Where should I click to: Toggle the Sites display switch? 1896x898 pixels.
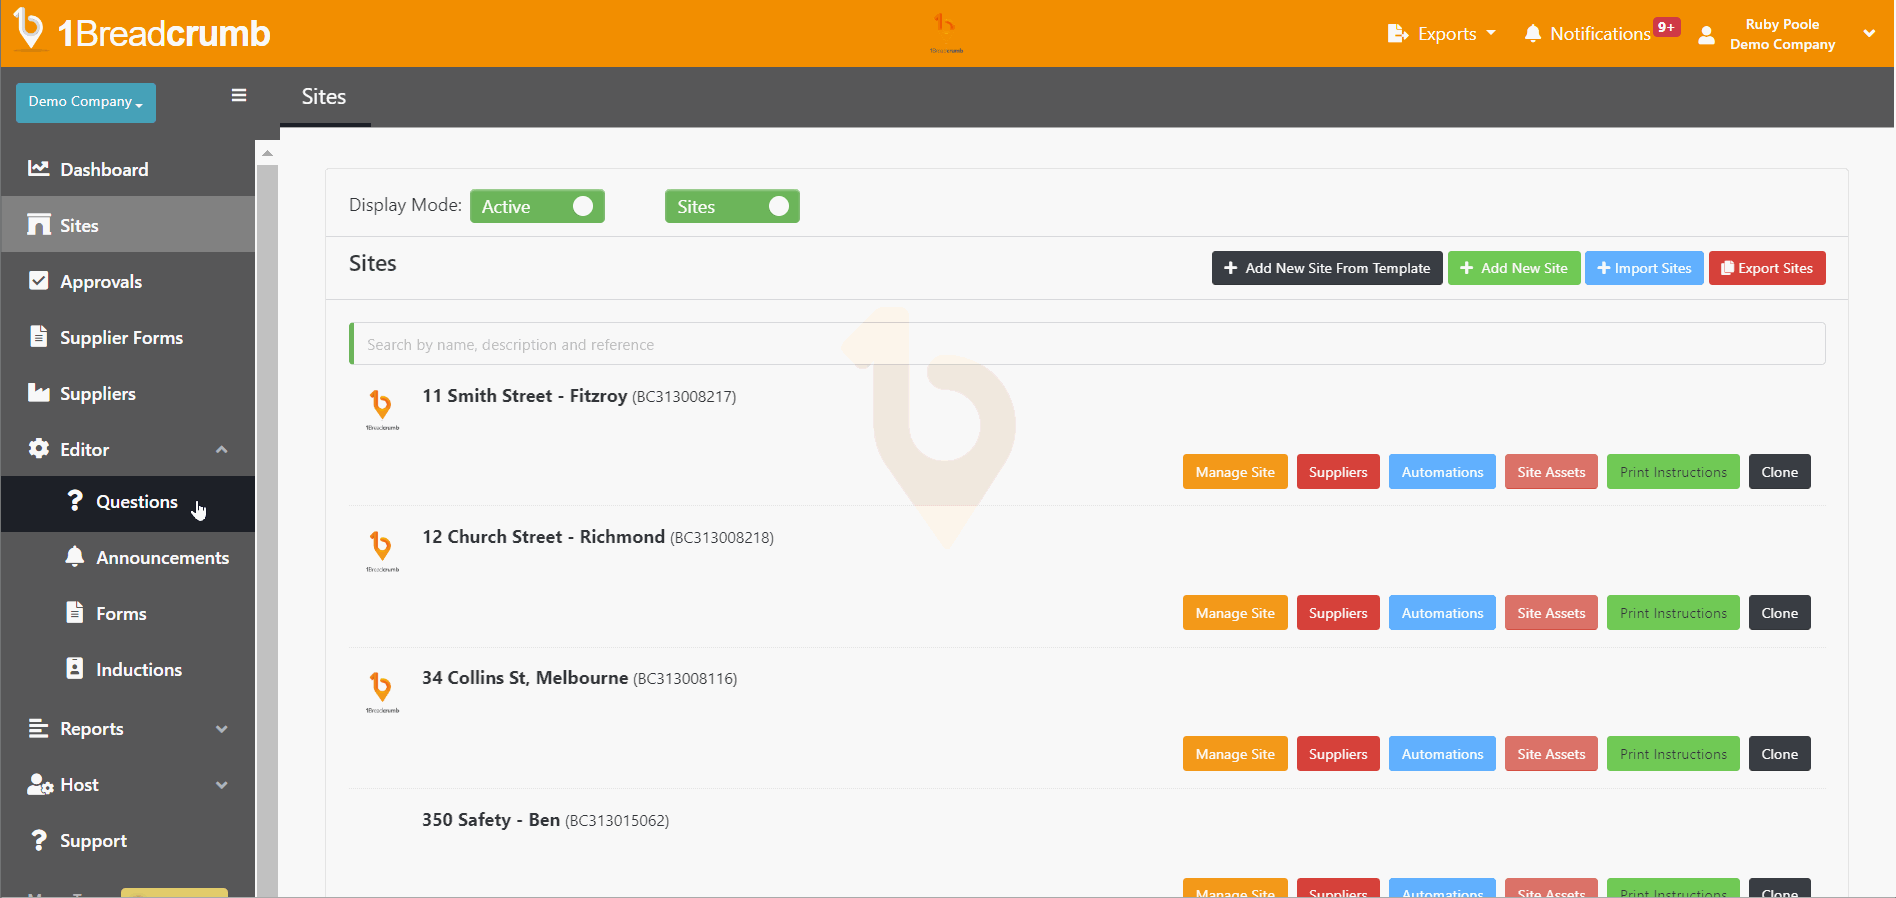coord(732,206)
